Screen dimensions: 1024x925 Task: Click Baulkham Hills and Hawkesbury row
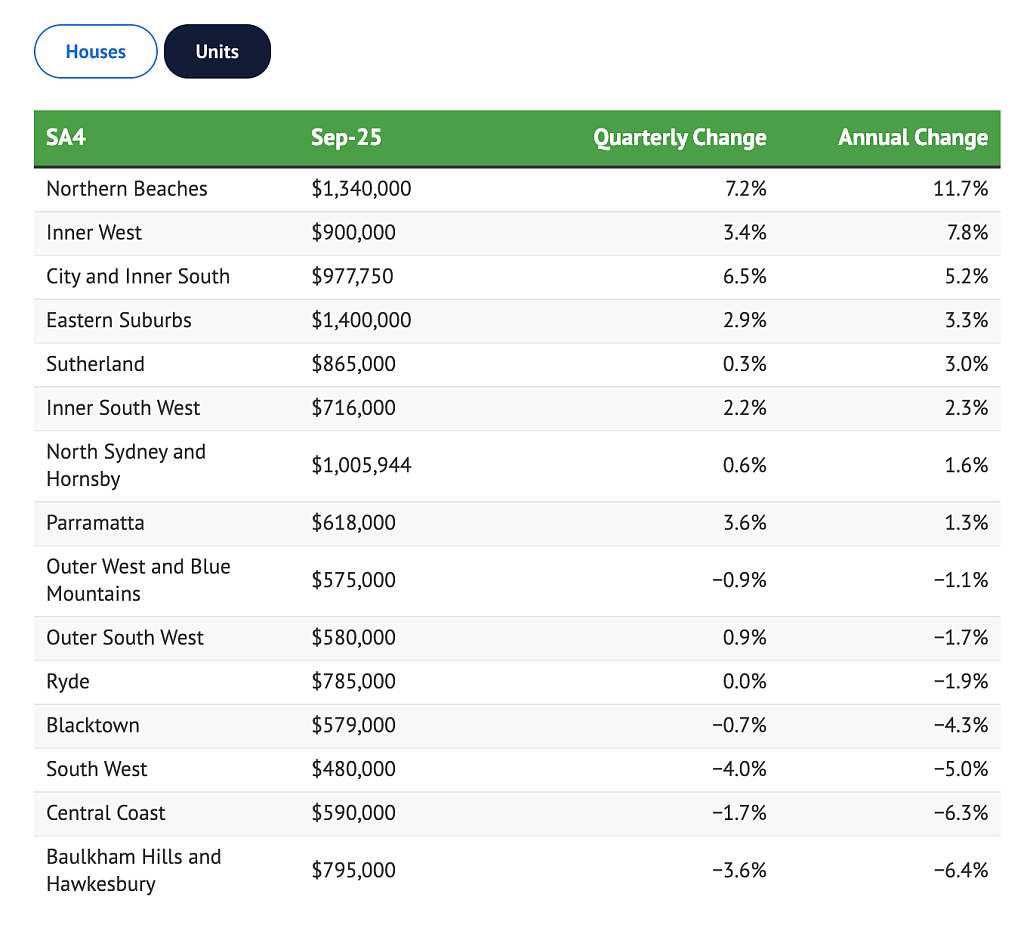(517, 871)
